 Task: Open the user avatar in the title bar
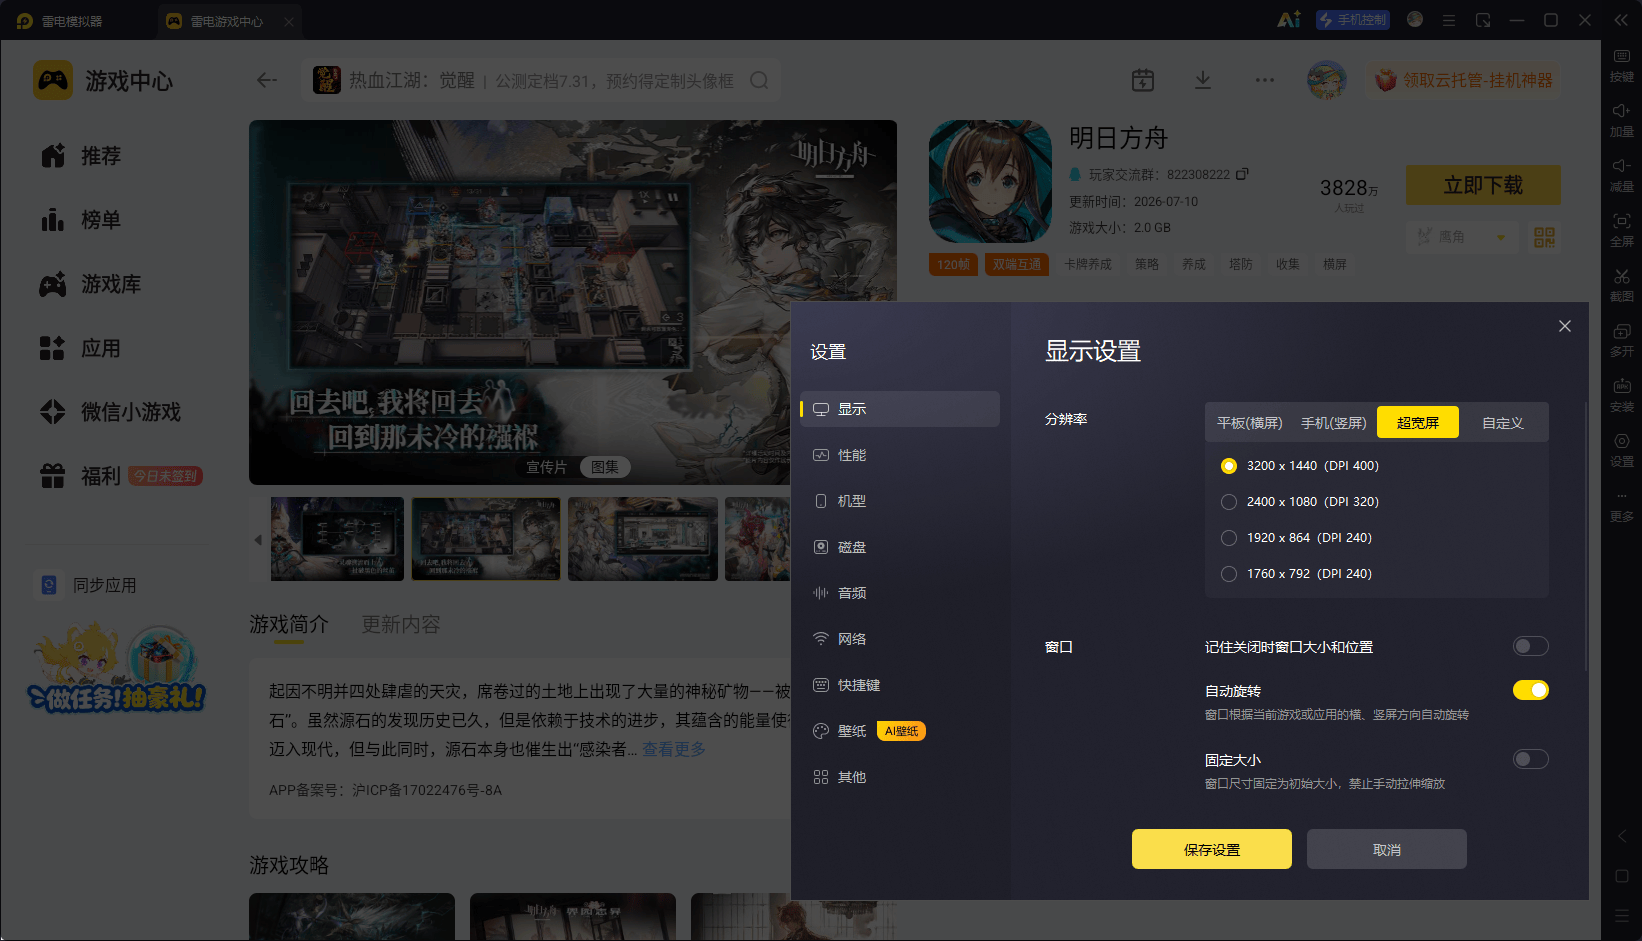click(1415, 19)
